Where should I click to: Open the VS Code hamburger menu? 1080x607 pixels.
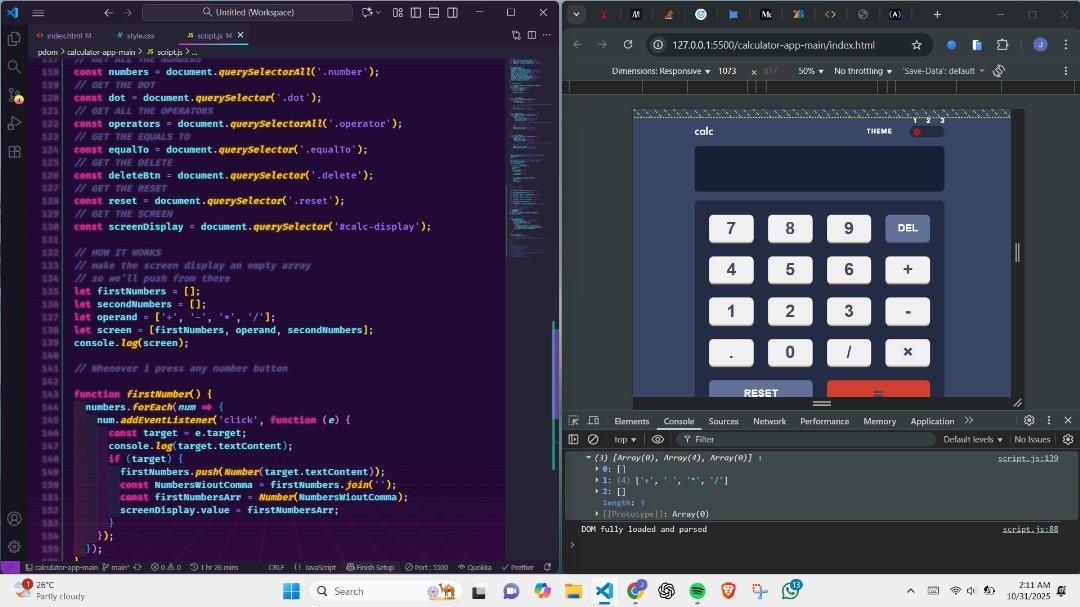[x=38, y=12]
